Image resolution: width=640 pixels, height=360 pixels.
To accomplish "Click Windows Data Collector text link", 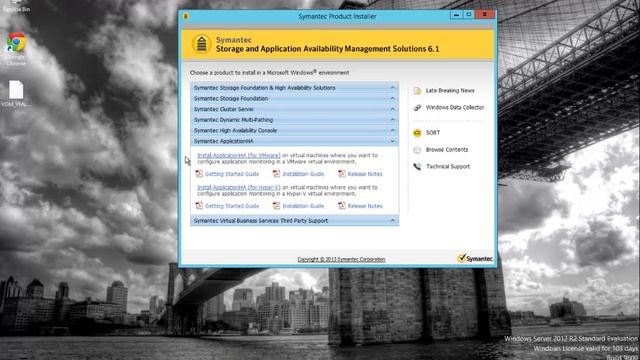I will pos(455,107).
